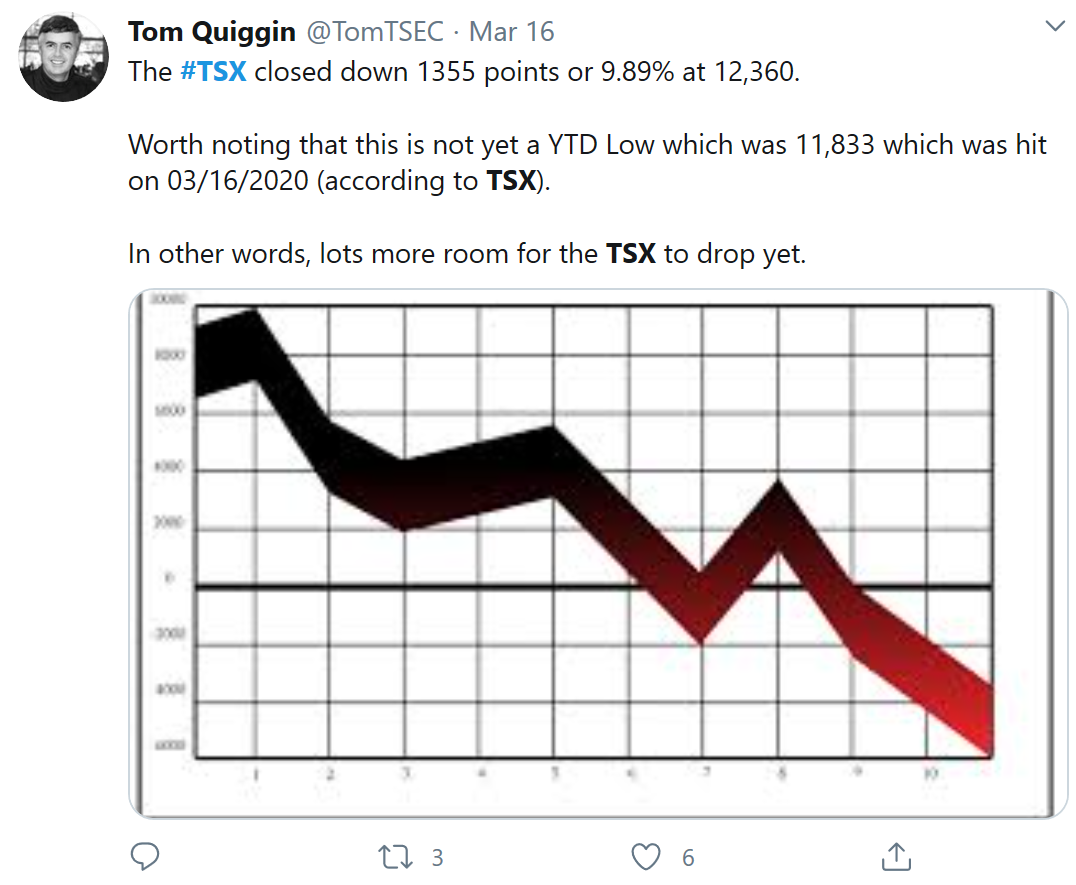
Task: Follow the #TSX hashtag link
Action: pyautogui.click(x=213, y=73)
